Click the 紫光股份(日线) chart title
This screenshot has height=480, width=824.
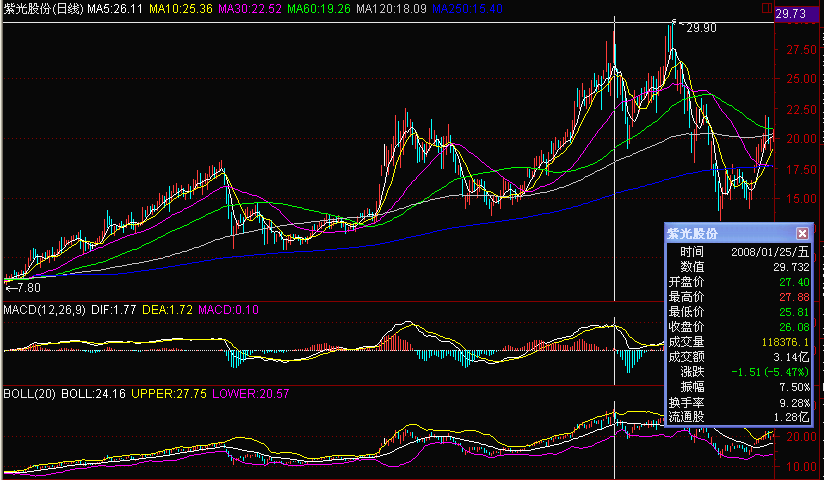[x=42, y=9]
